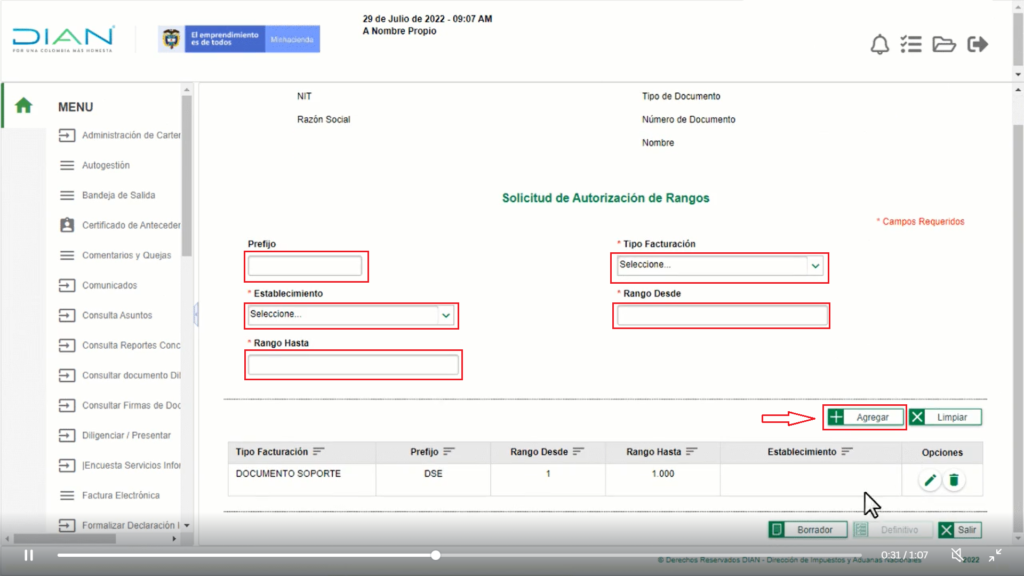This screenshot has width=1024, height=576.
Task: Seek using the video progress bar
Action: [x=459, y=555]
